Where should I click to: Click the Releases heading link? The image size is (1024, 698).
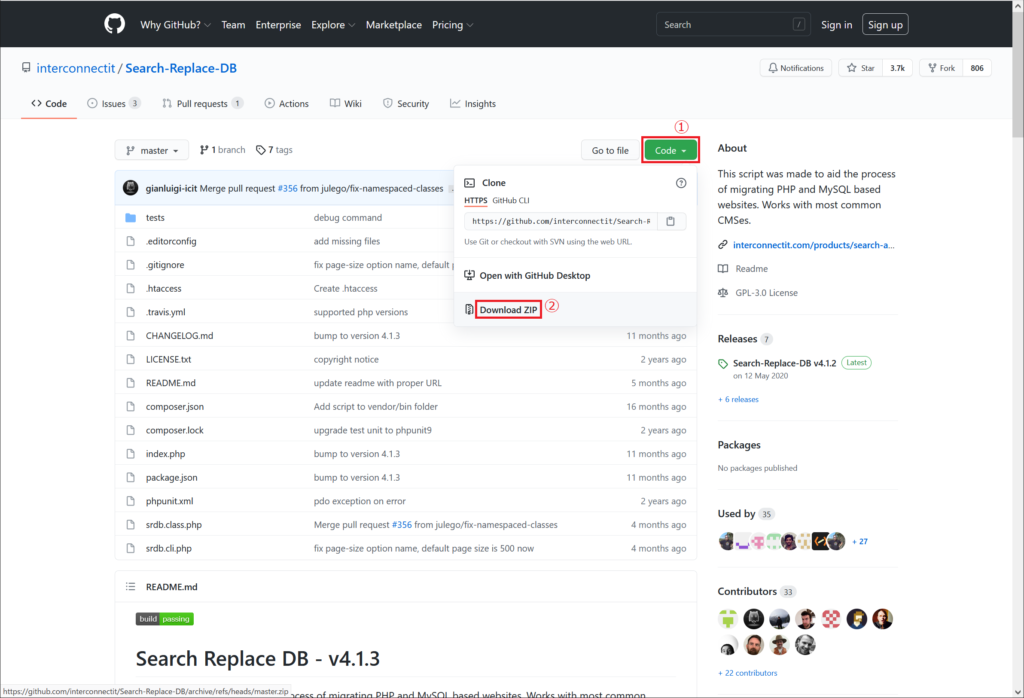pyautogui.click(x=737, y=338)
